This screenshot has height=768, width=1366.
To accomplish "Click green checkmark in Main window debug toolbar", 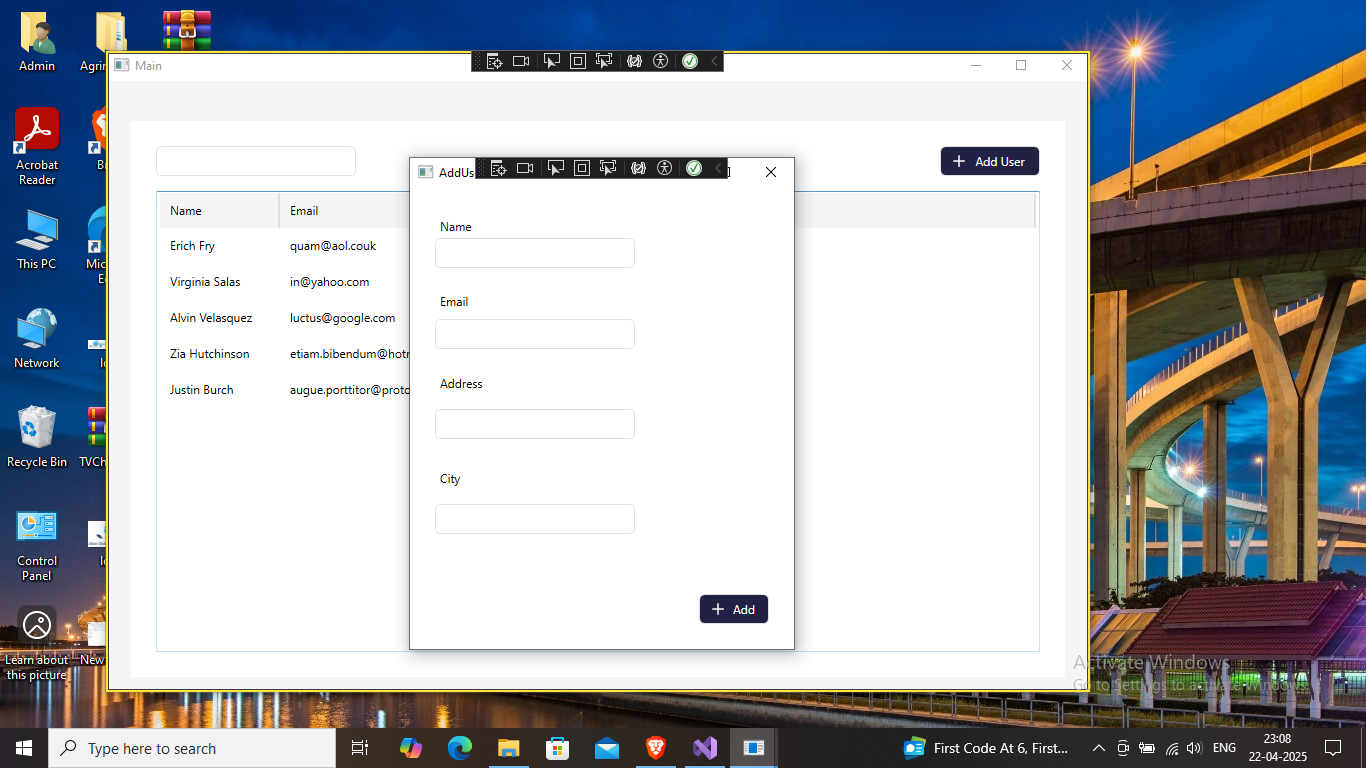I will point(690,61).
